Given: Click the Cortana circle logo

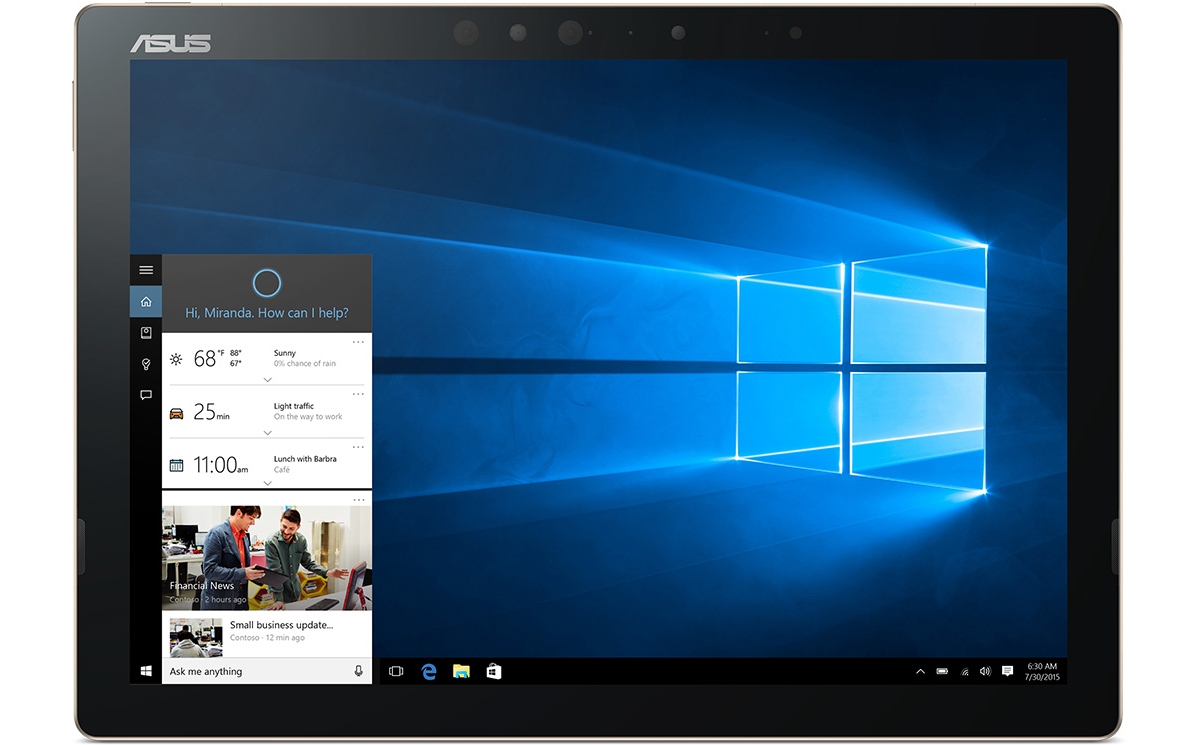Looking at the screenshot, I should 267,283.
